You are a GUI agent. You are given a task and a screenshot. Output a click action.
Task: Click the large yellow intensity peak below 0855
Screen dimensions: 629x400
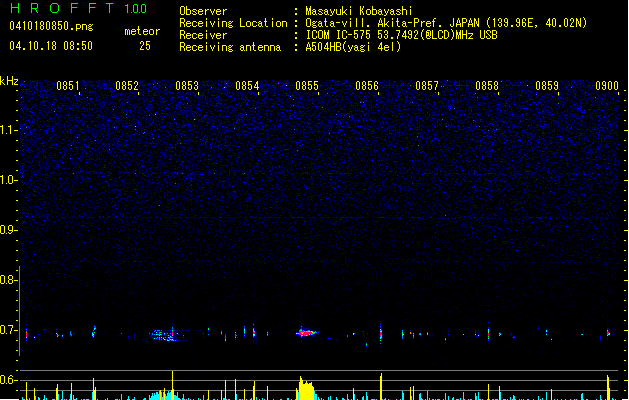click(x=306, y=388)
